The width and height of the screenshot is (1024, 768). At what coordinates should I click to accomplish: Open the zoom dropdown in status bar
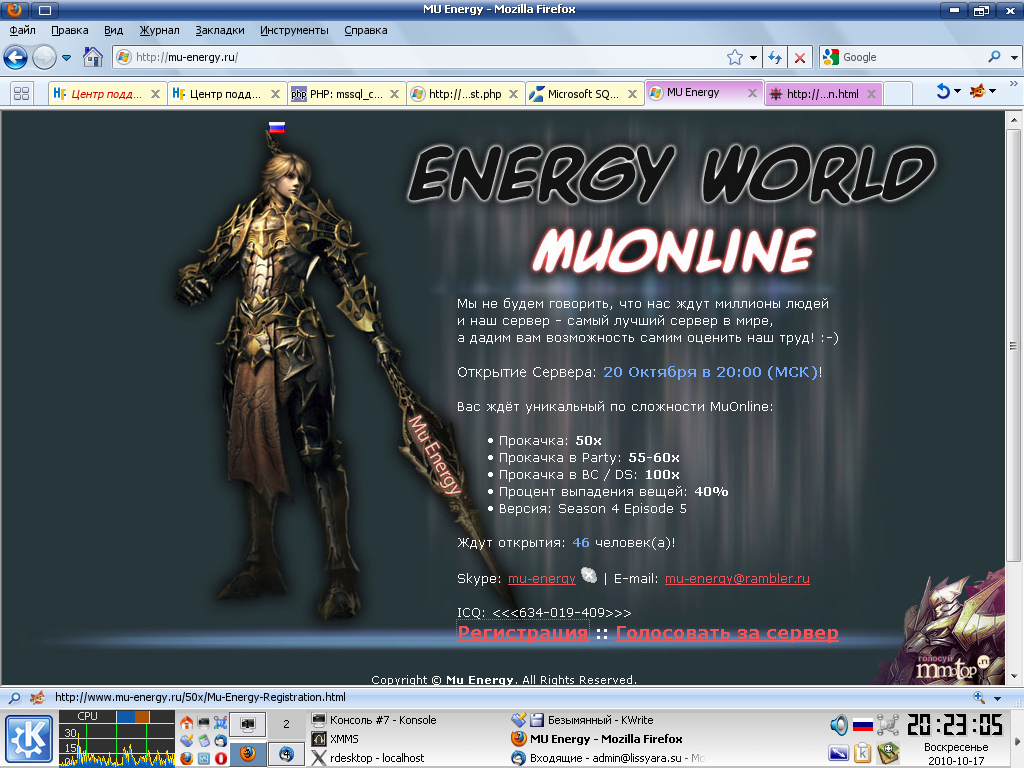coord(997,698)
